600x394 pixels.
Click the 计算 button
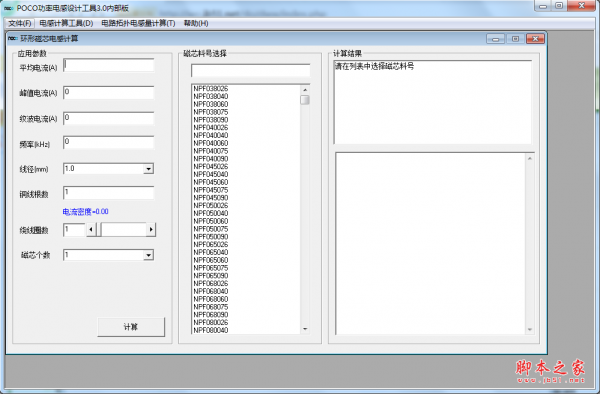tap(131, 327)
